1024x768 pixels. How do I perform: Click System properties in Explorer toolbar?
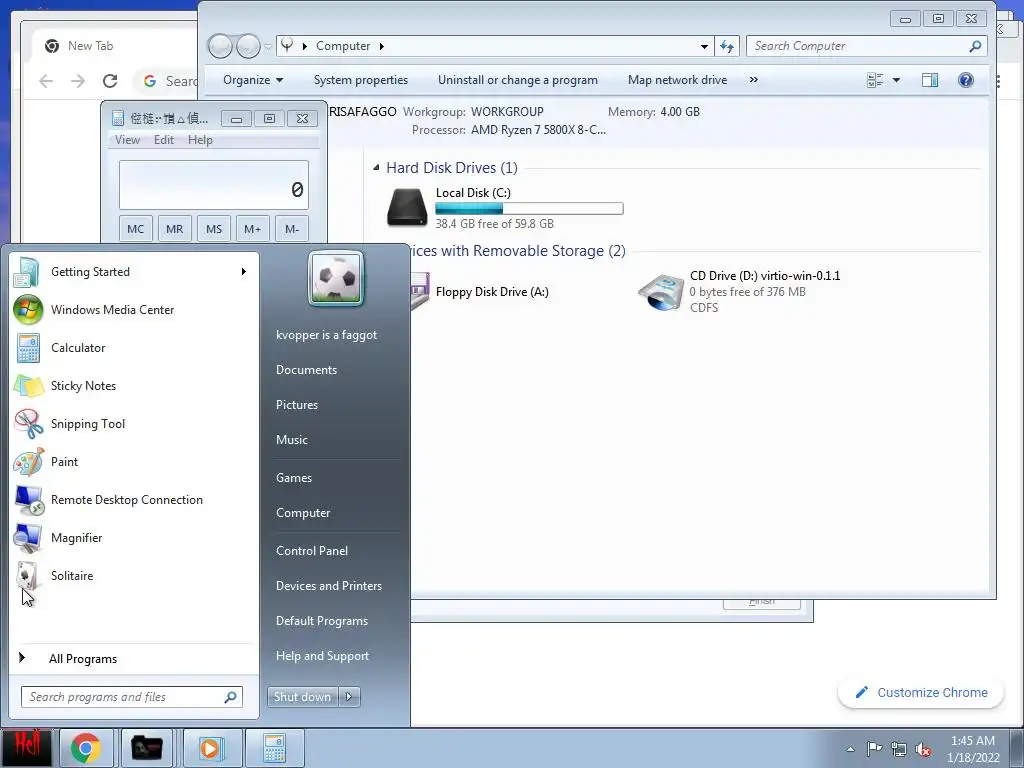coord(360,80)
